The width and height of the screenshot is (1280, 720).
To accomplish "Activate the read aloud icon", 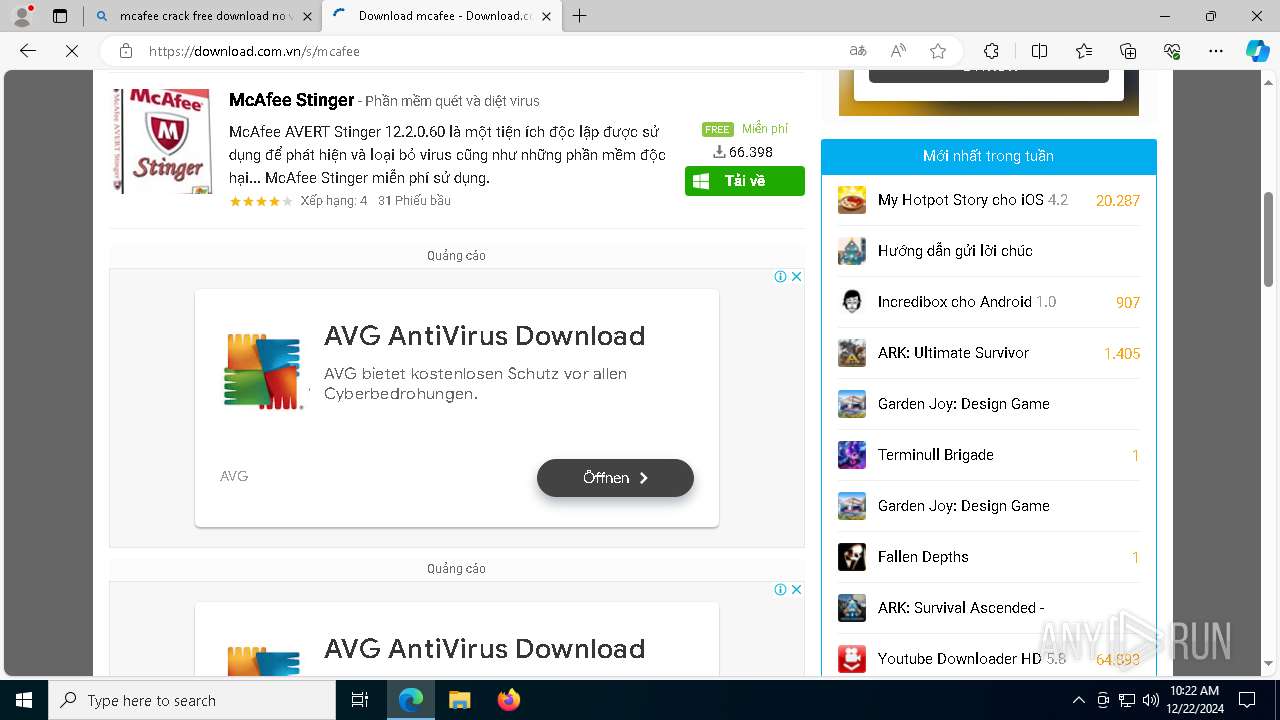I will pos(898,51).
